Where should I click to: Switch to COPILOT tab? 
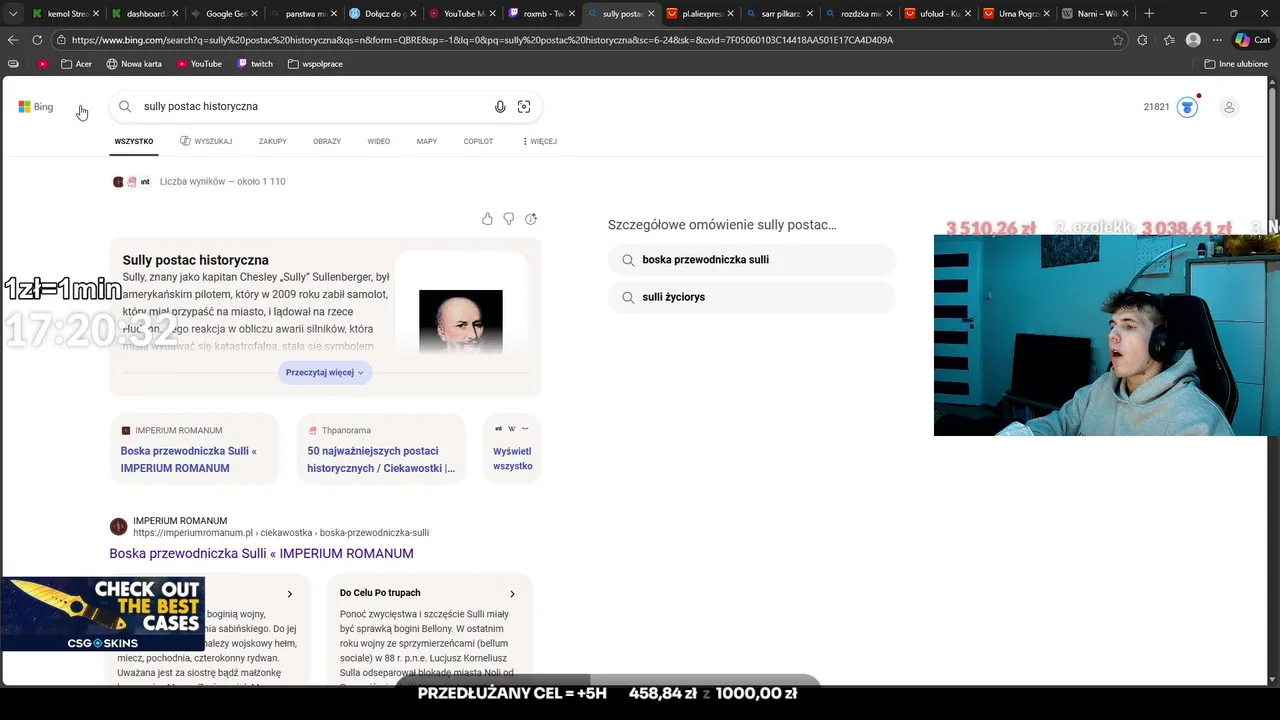coord(478,142)
